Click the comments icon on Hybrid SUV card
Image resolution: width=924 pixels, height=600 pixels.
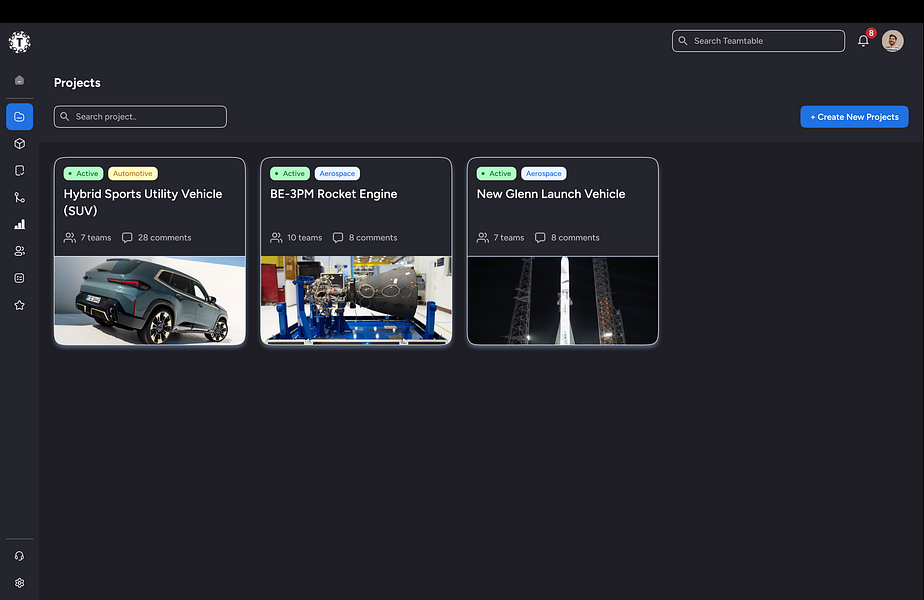pos(127,238)
